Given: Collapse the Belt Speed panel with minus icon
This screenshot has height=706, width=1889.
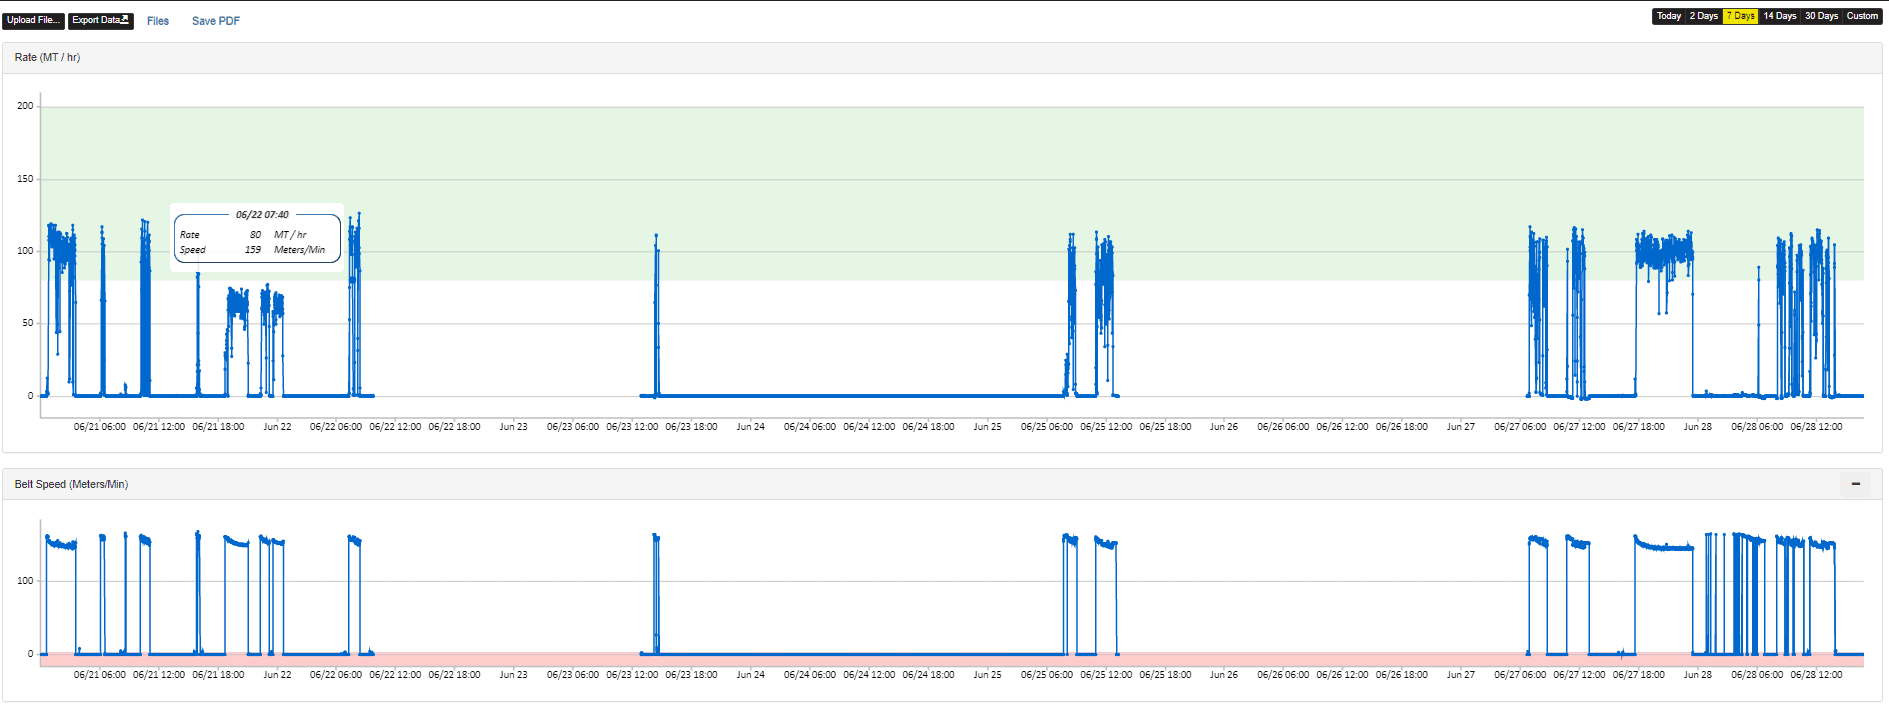Looking at the screenshot, I should click(x=1855, y=484).
